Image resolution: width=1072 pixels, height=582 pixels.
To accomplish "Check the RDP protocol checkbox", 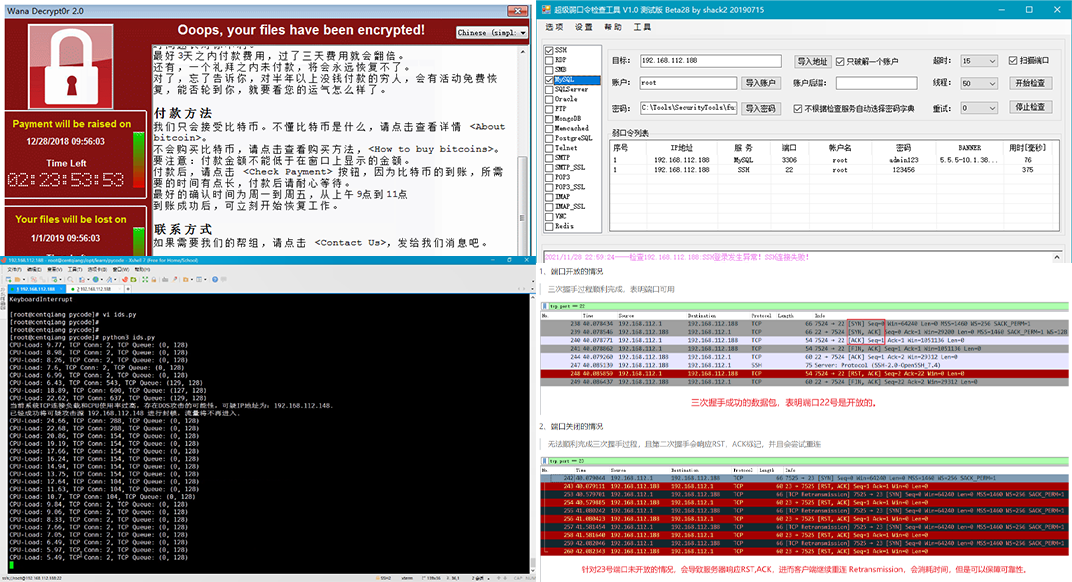I will pos(549,61).
